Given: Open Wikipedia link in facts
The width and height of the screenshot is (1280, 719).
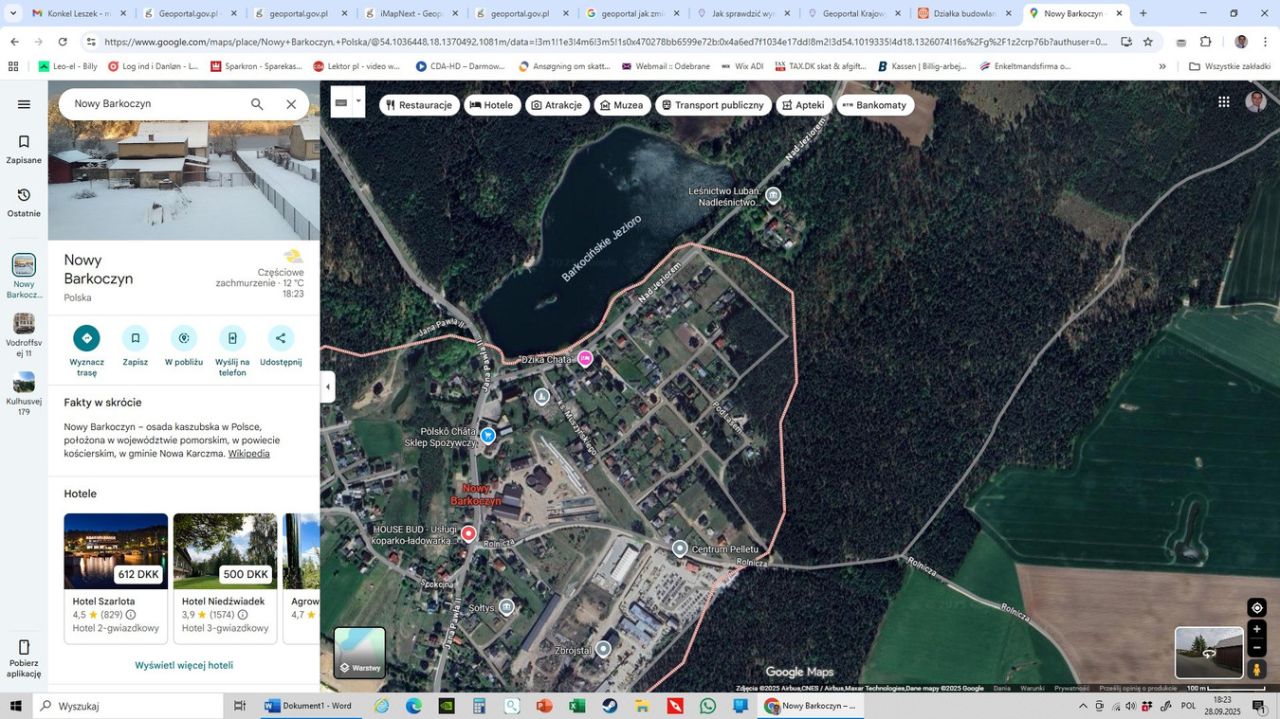Looking at the screenshot, I should [x=248, y=453].
